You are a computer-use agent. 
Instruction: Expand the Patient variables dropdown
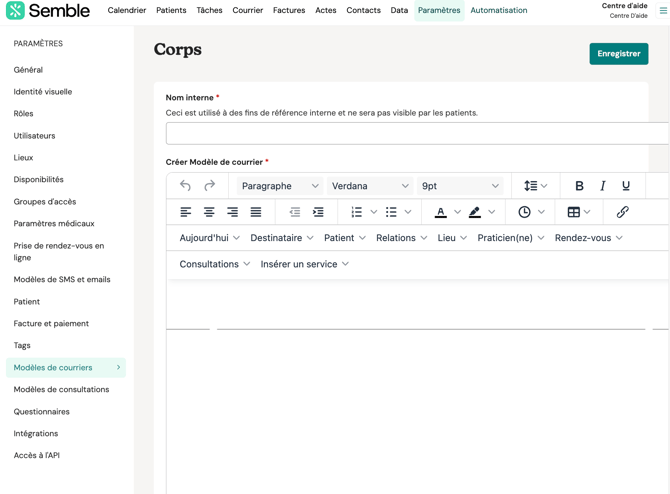tap(345, 238)
